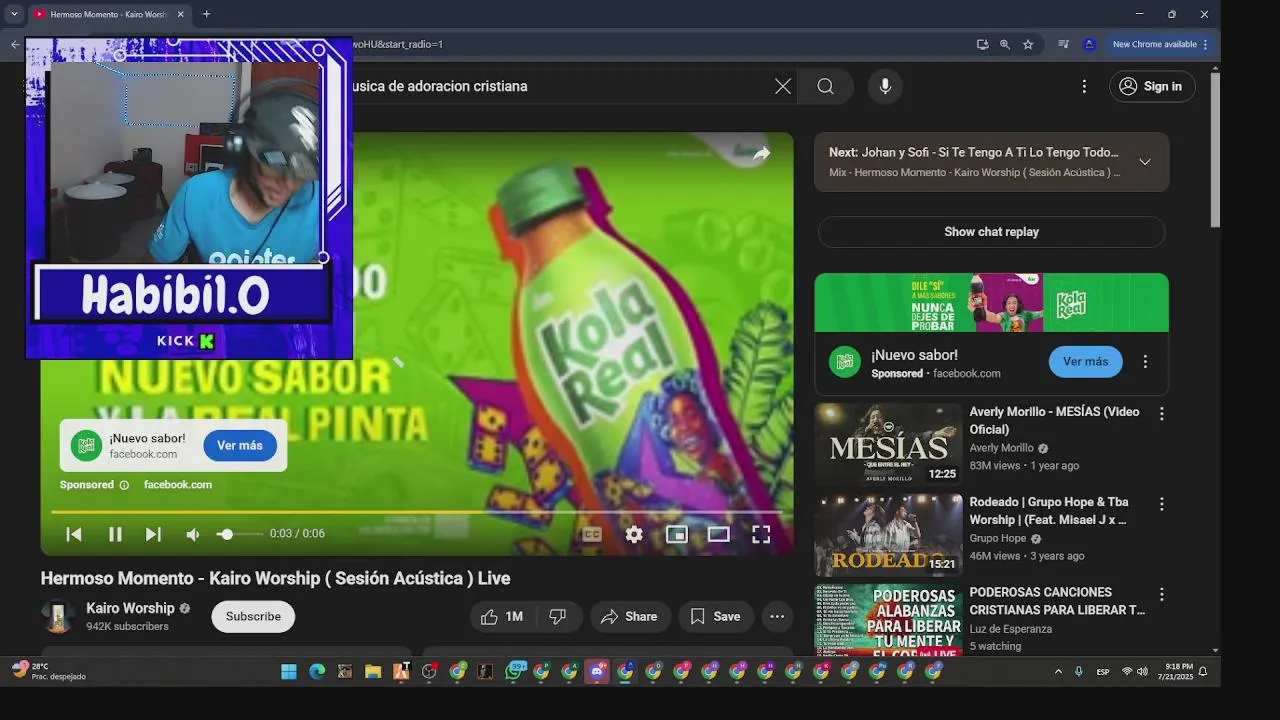The image size is (1280, 720).
Task: Toggle theater mode view
Action: 719,534
